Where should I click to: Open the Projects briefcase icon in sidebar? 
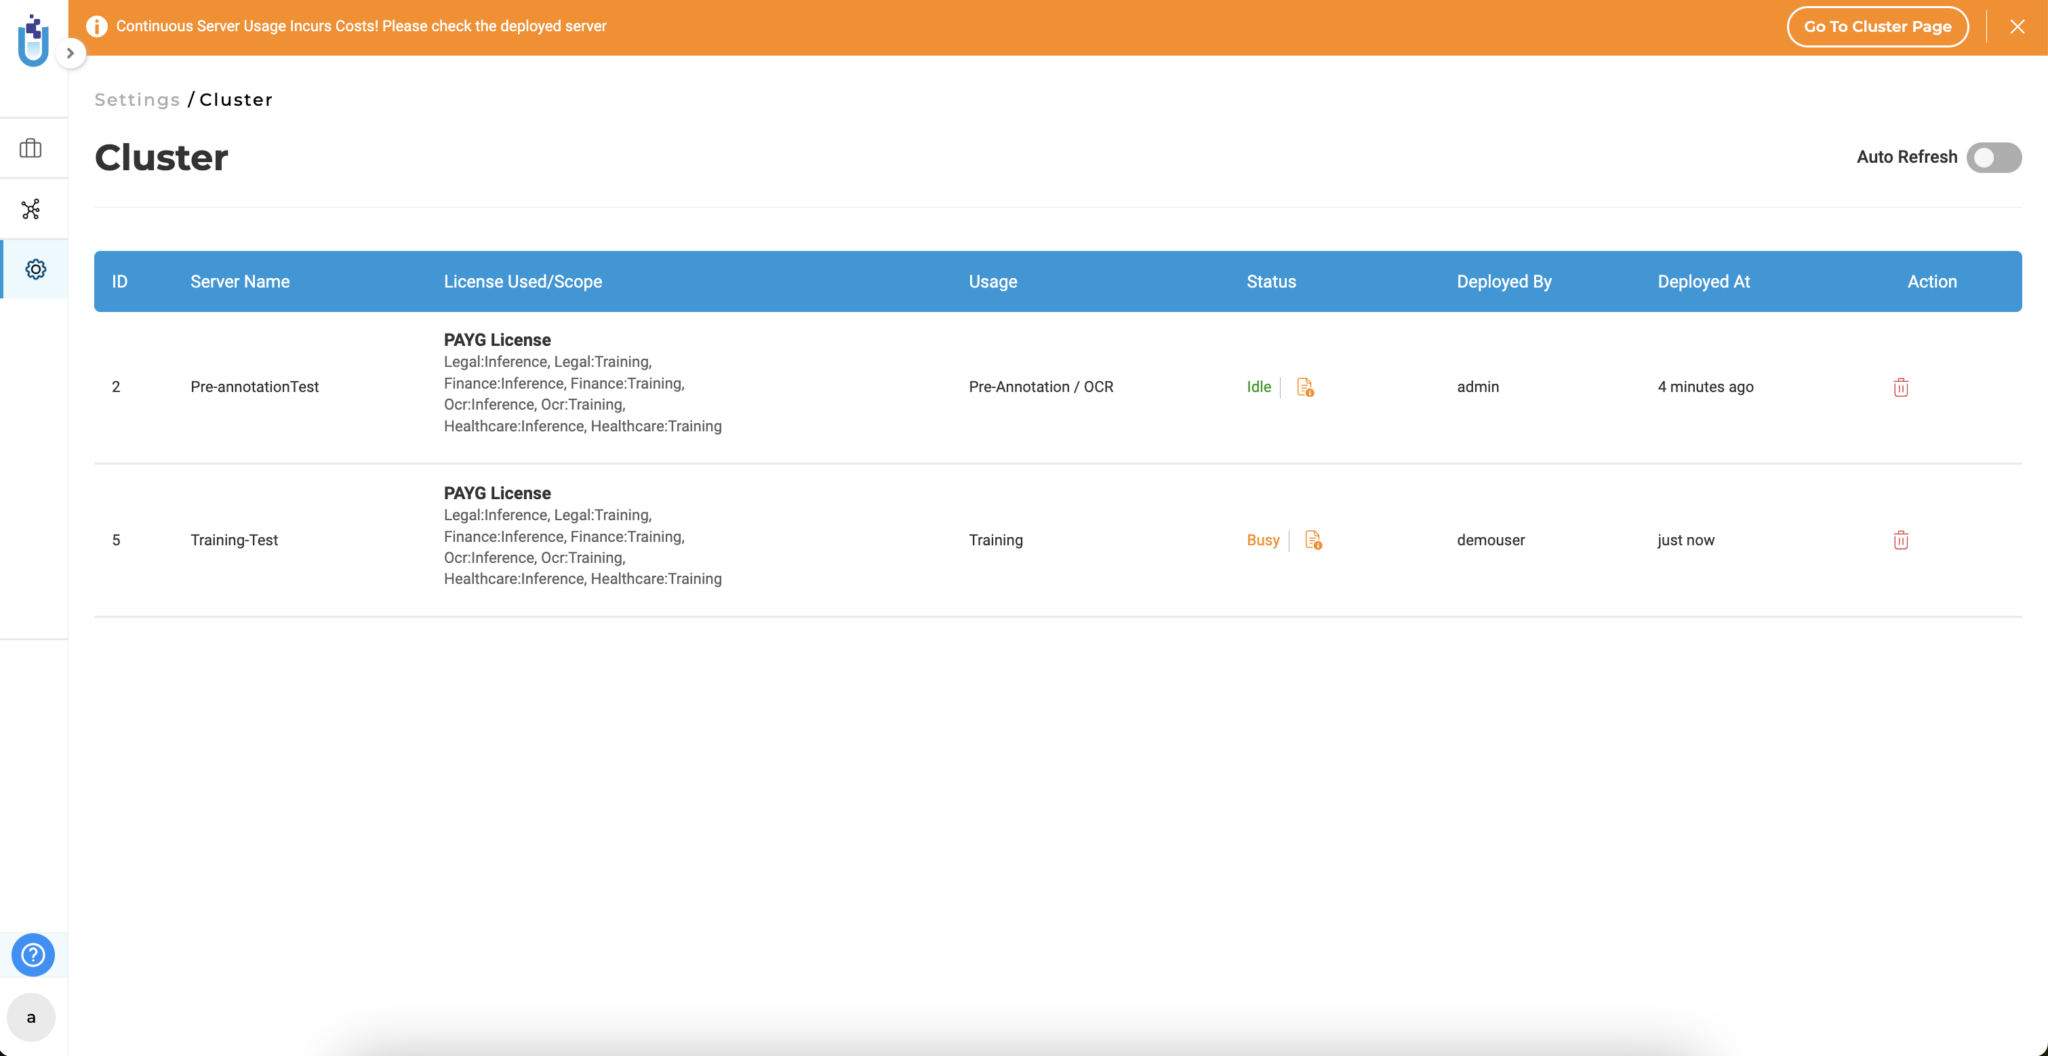pyautogui.click(x=31, y=149)
